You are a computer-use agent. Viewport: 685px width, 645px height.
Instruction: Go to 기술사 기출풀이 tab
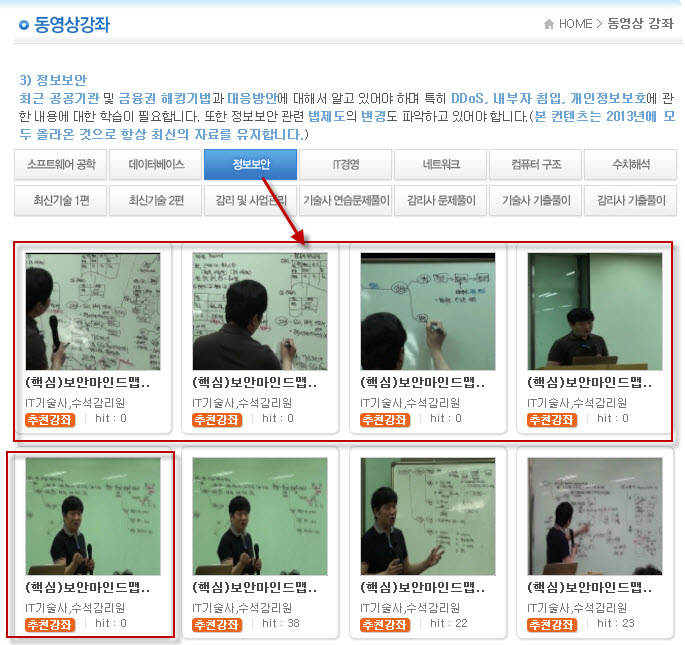coord(536,201)
